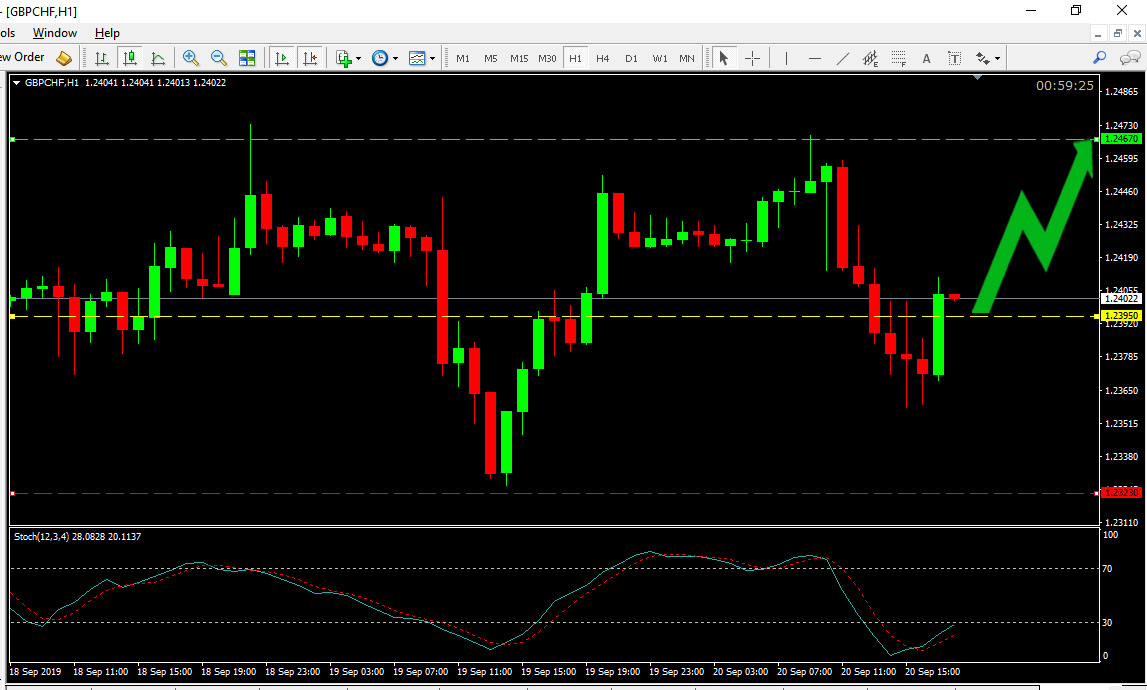
Task: Tile chart windows icon
Action: [x=247, y=58]
